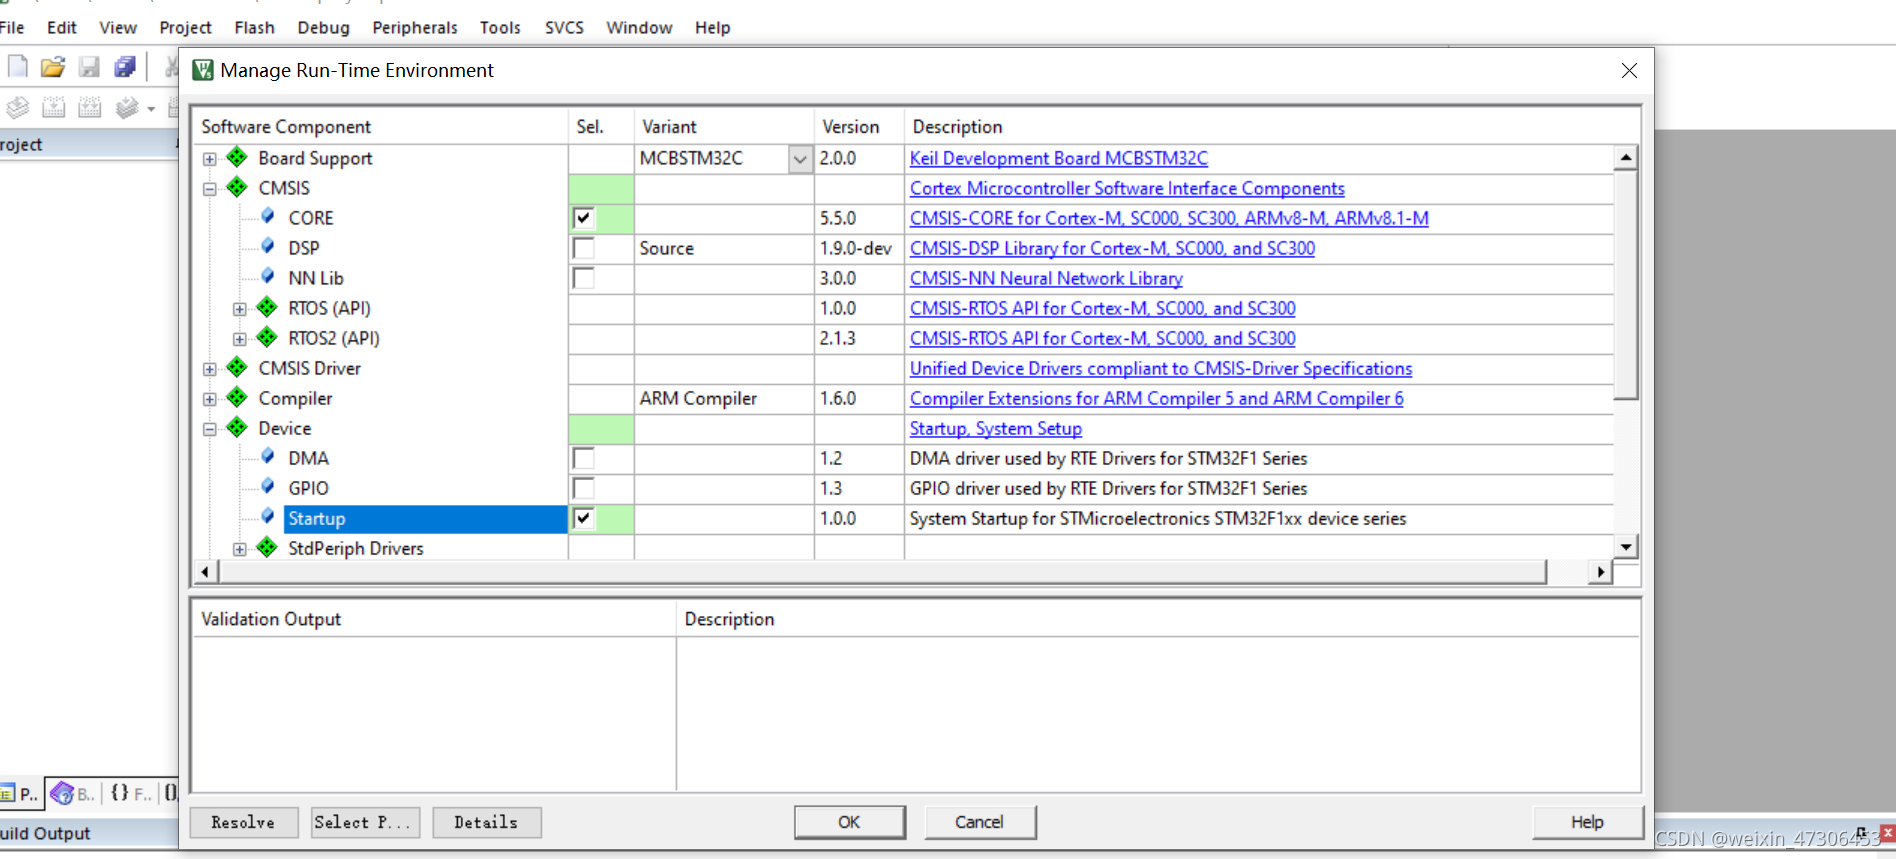1896x859 pixels.
Task: Click the RTOS (API) green diamond icon
Action: pos(267,307)
